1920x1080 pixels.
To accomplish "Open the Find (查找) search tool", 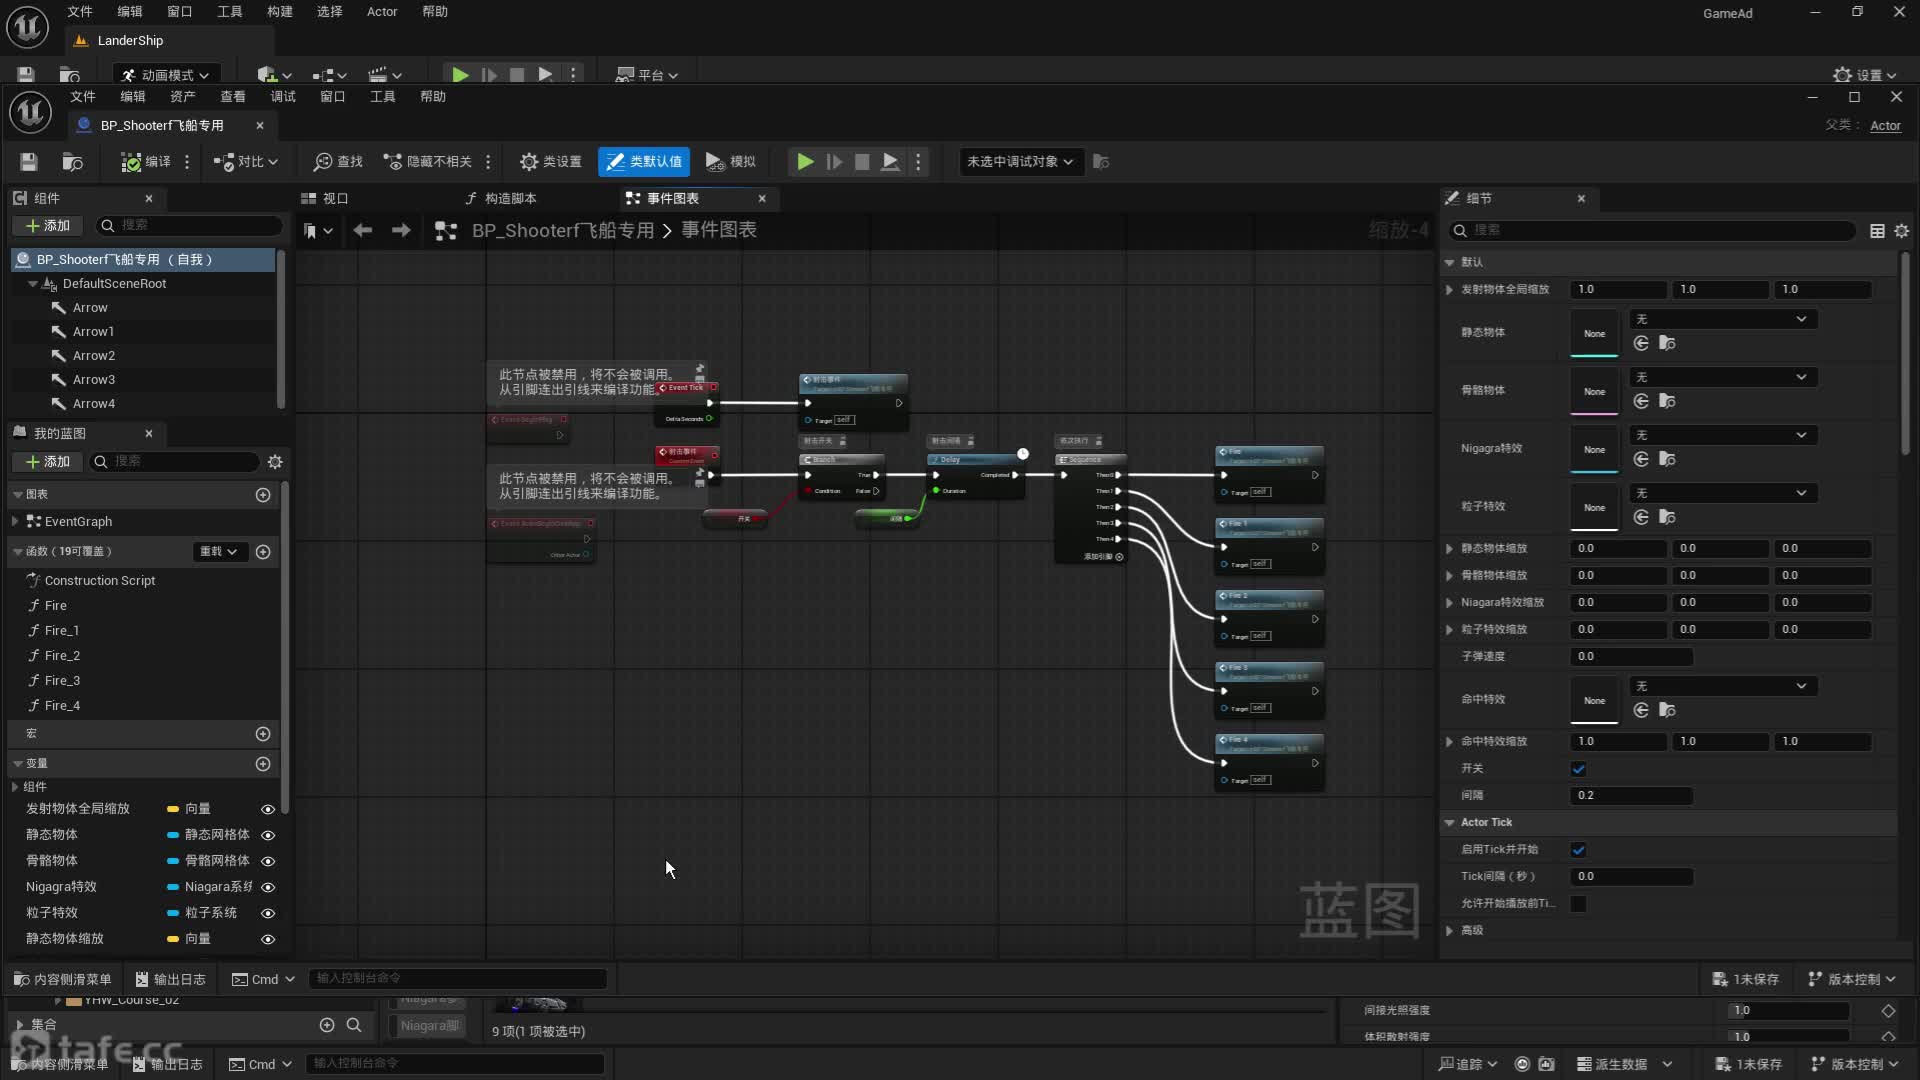I will pos(338,162).
